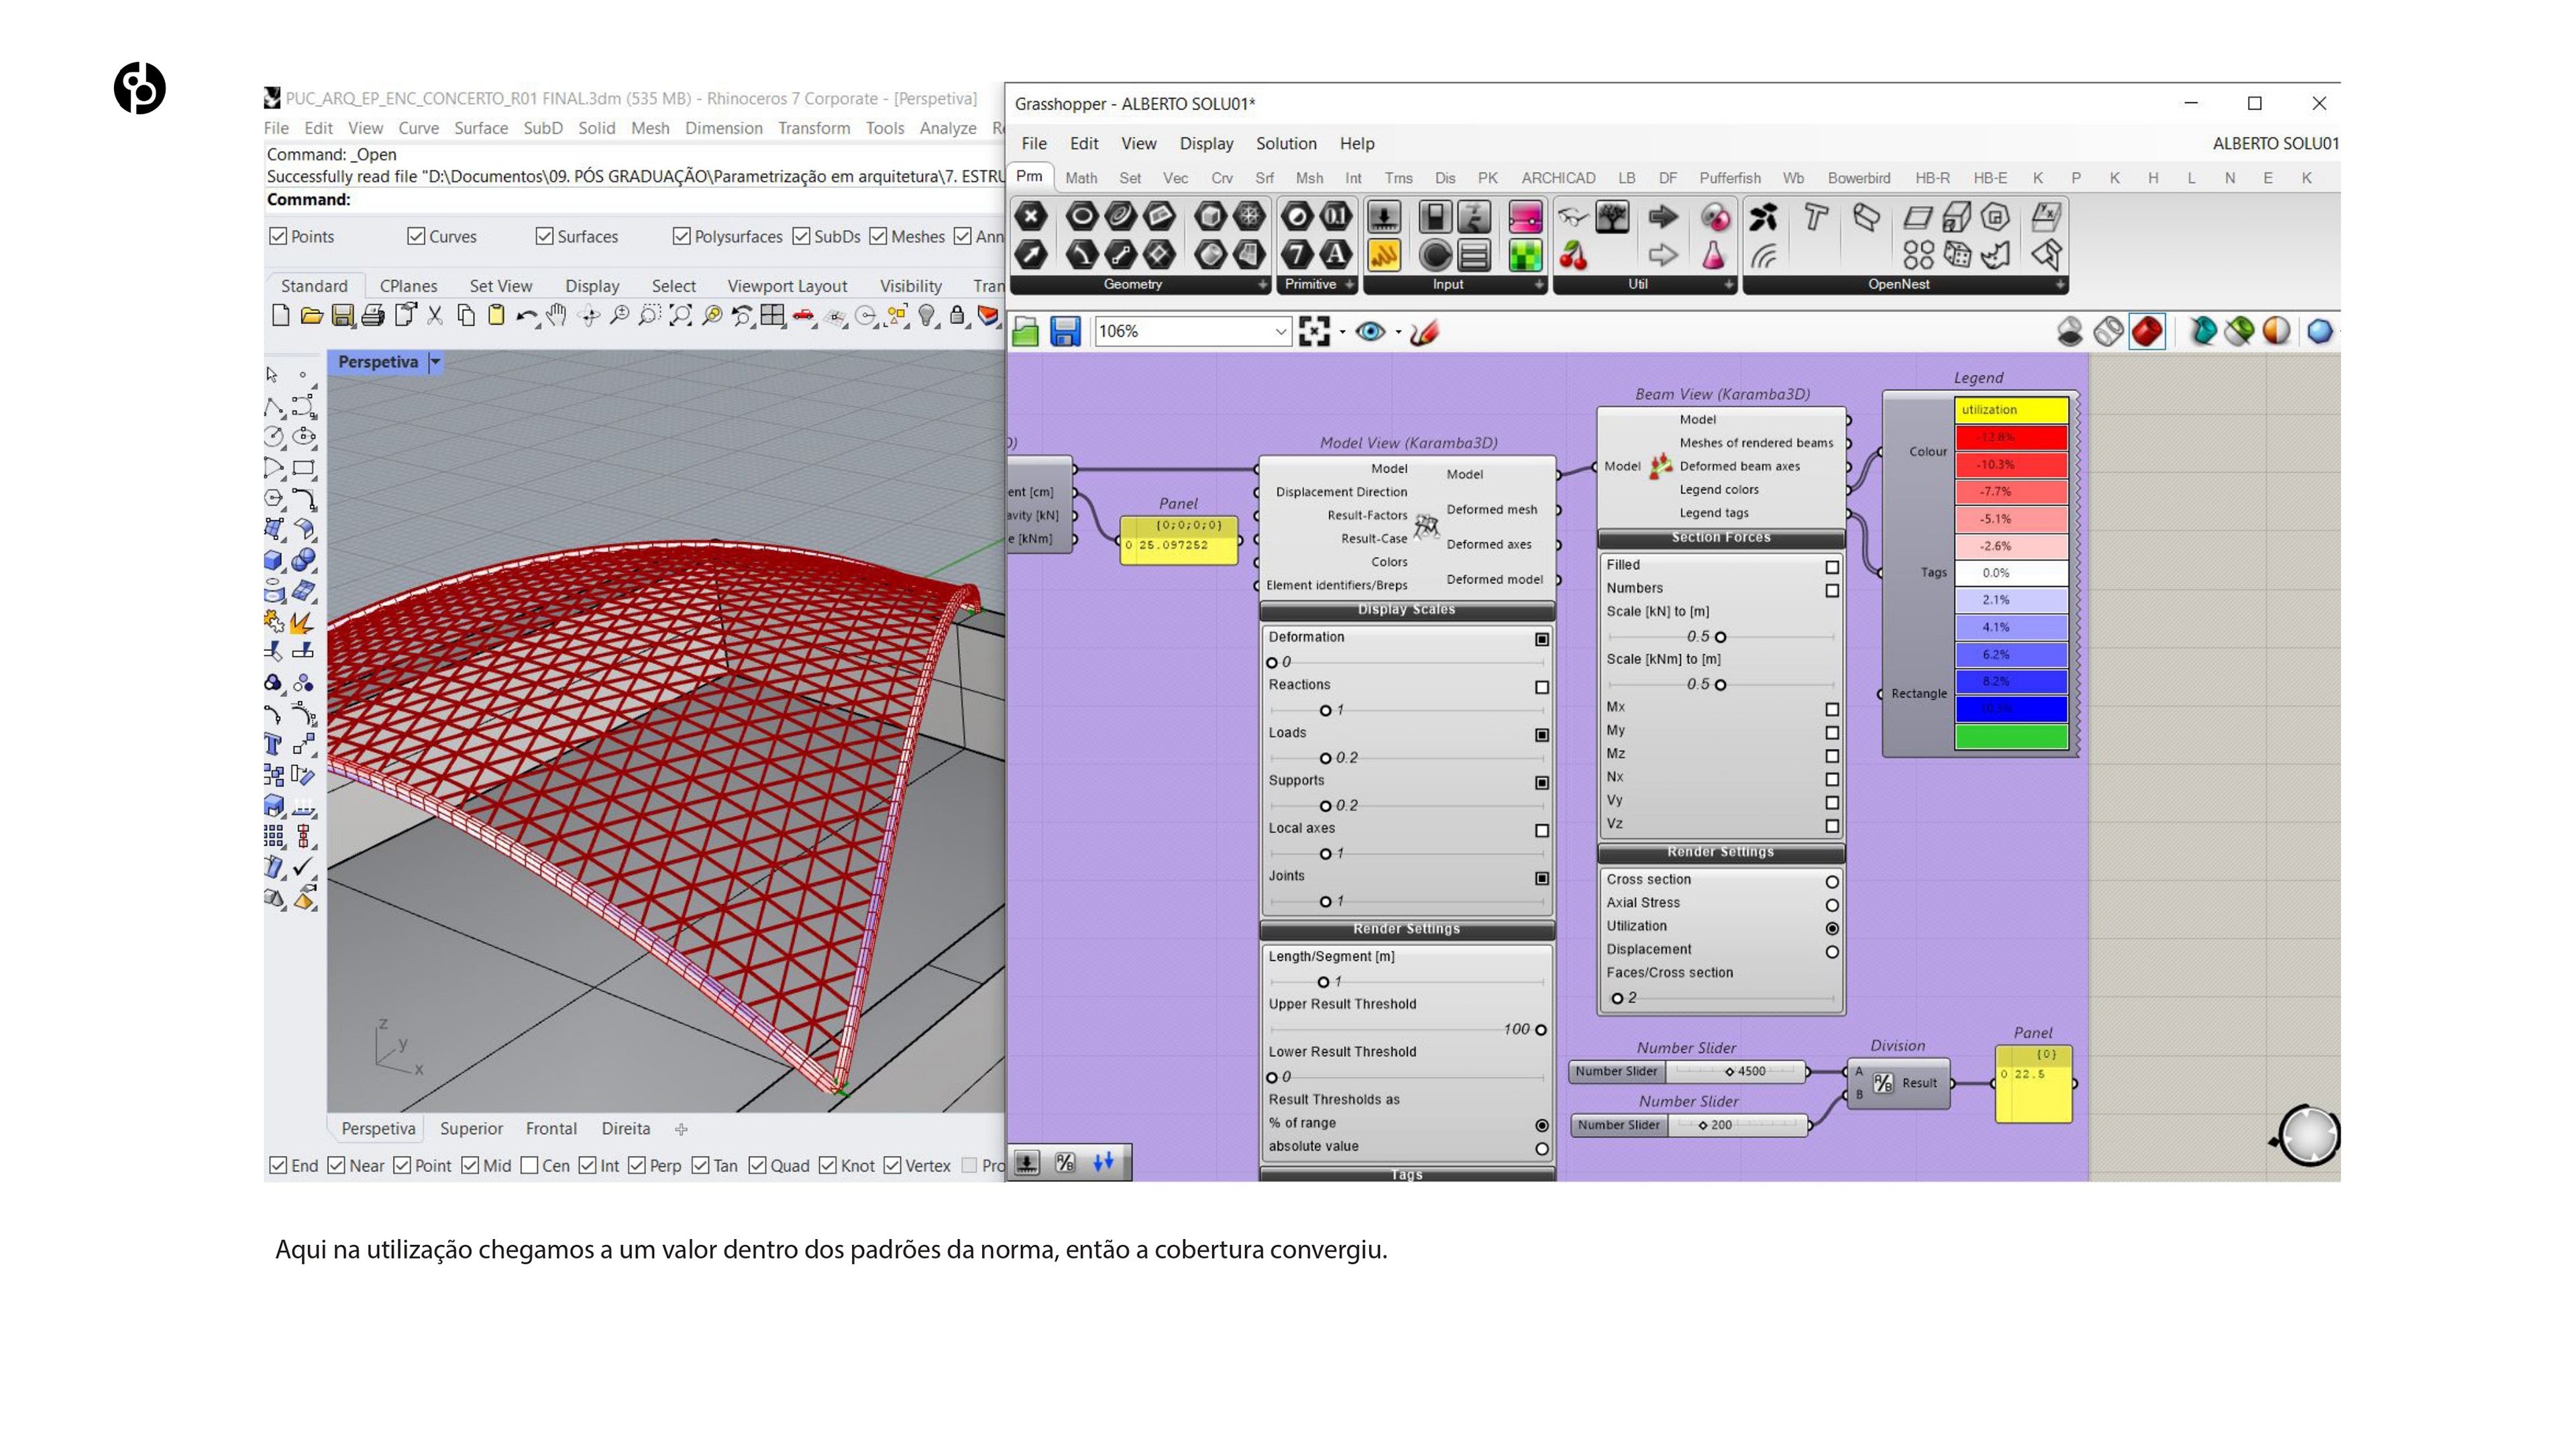The height and width of the screenshot is (1449, 2576).
Task: Switch to the Pufferfish component tab
Action: pos(1729,178)
